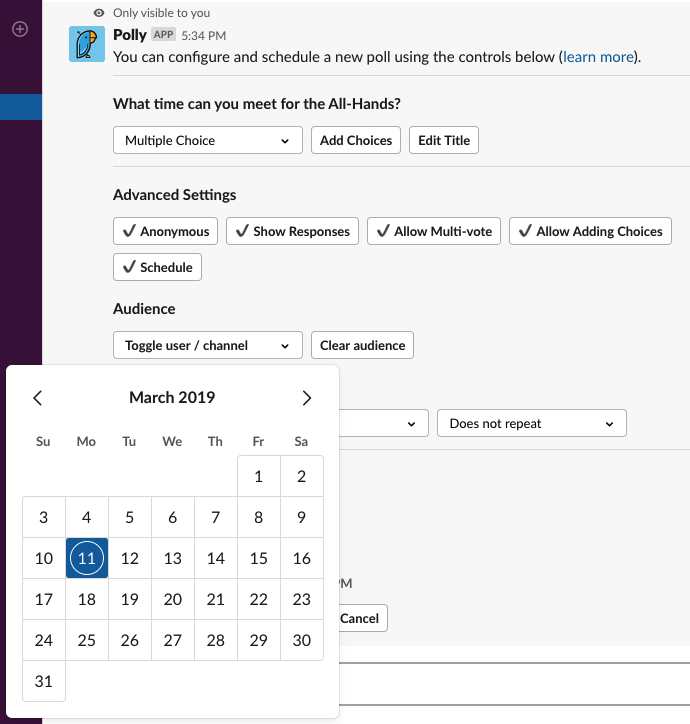
Task: Toggle the Anonymous setting
Action: tap(166, 231)
